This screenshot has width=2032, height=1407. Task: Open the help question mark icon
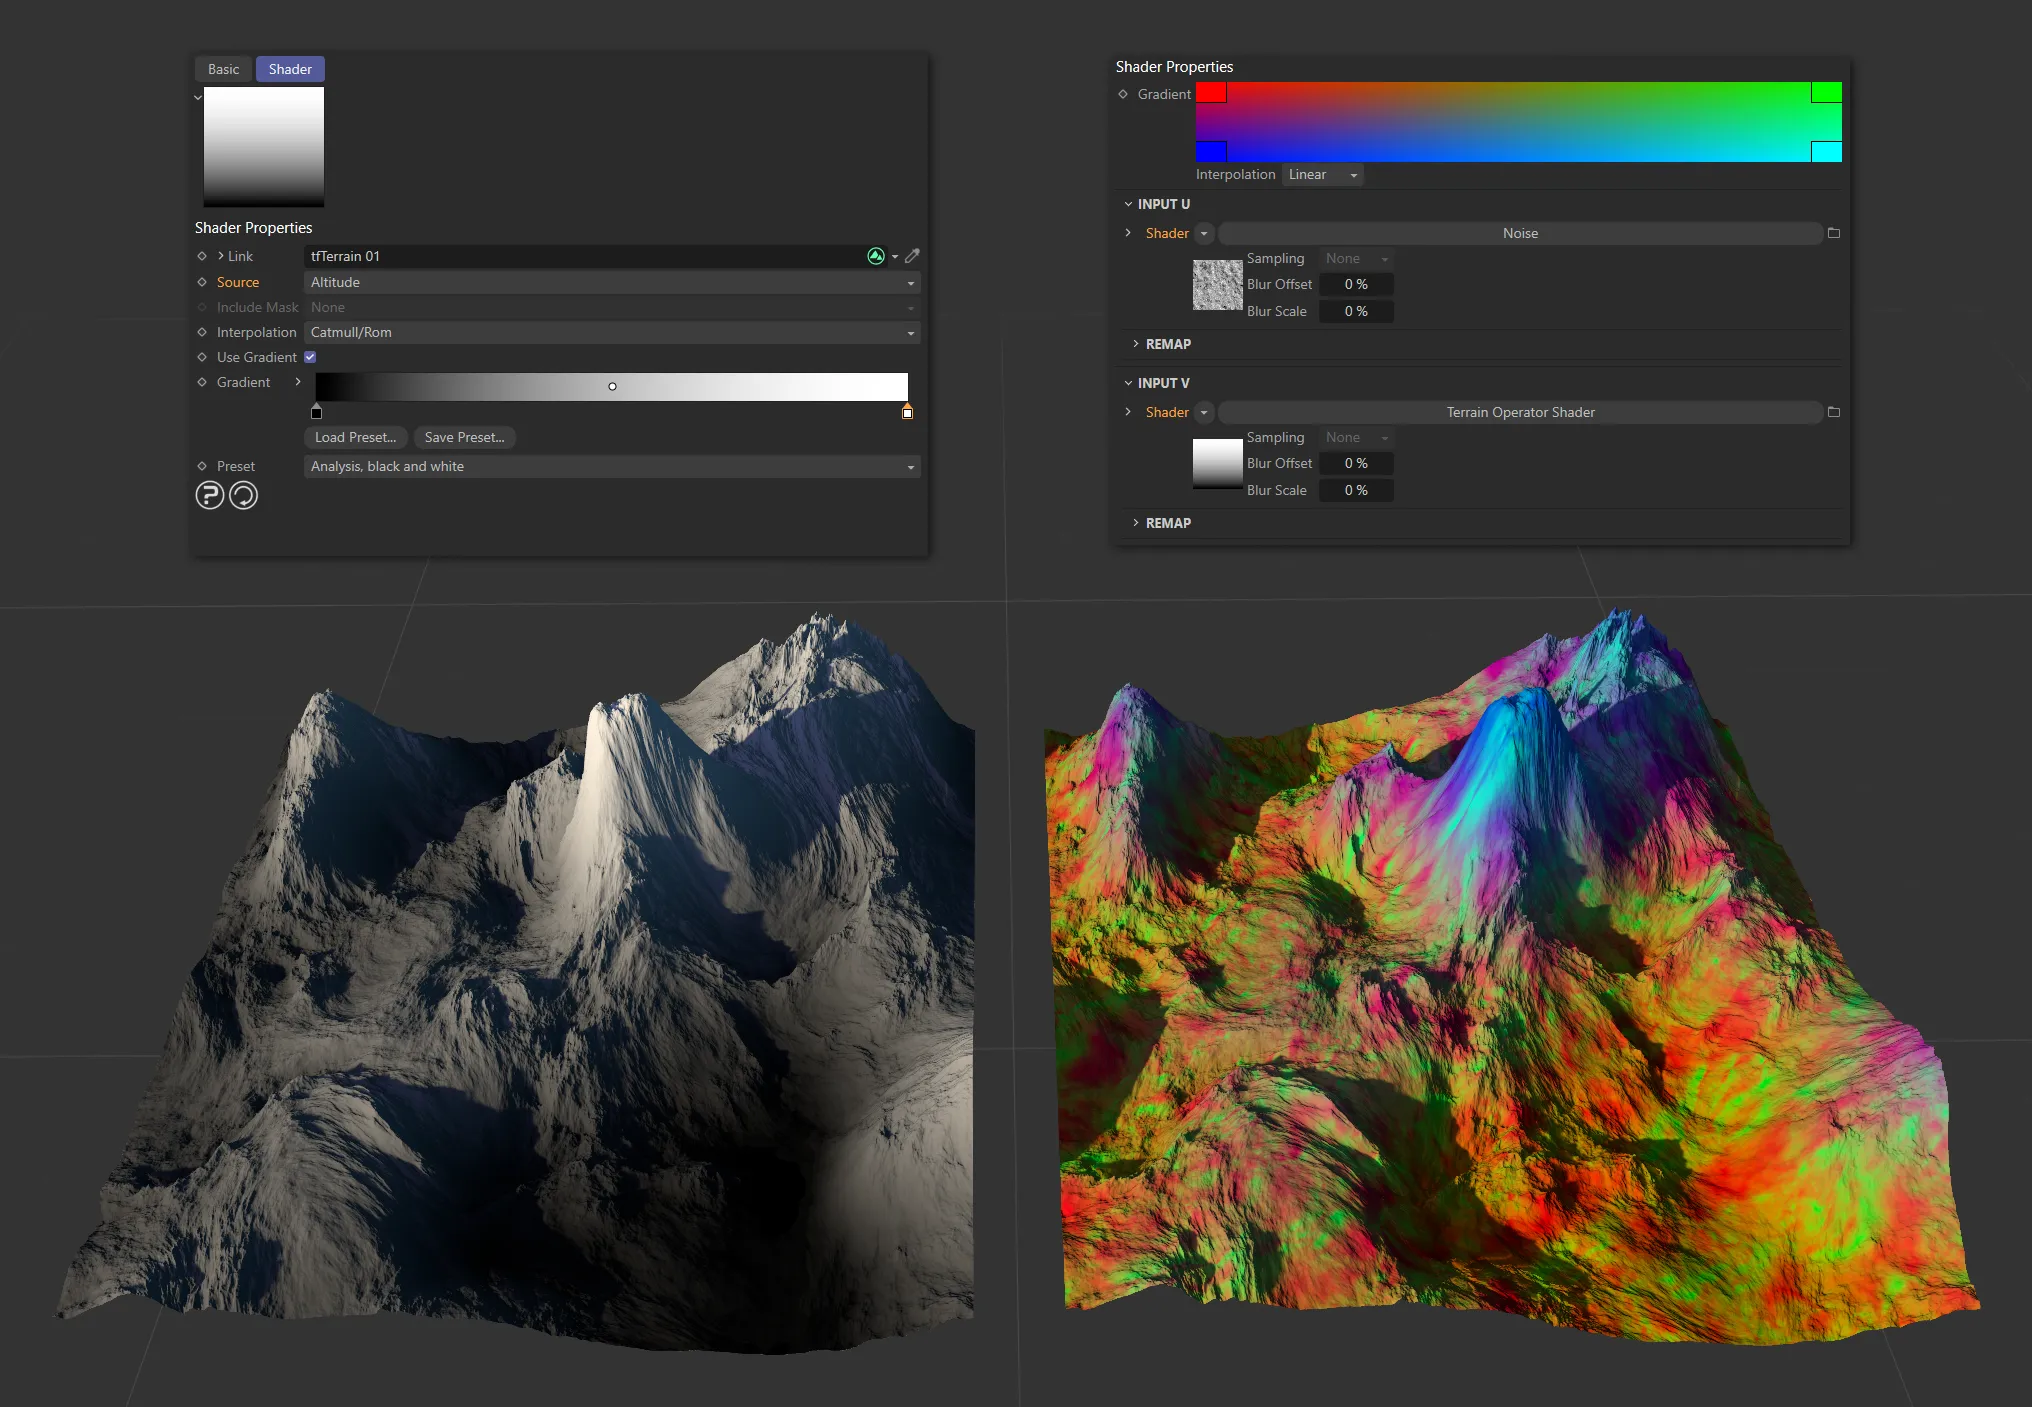[210, 495]
